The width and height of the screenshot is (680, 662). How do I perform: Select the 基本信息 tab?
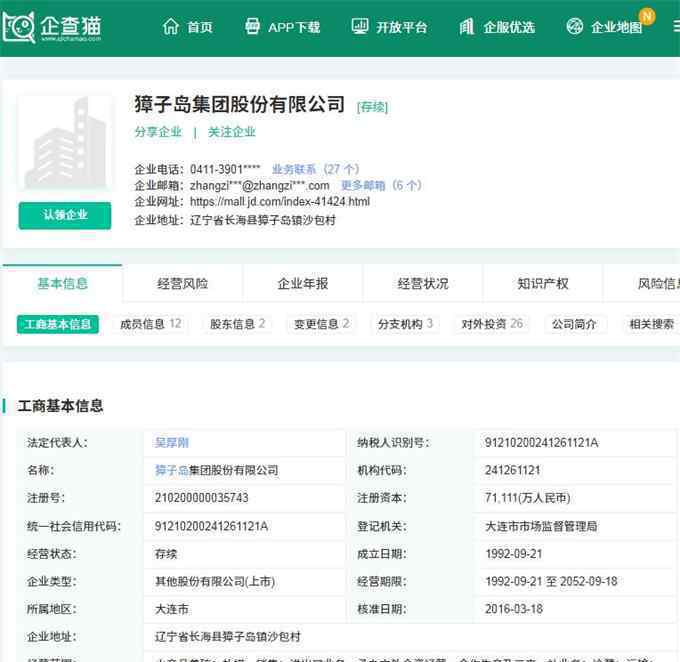coord(62,283)
